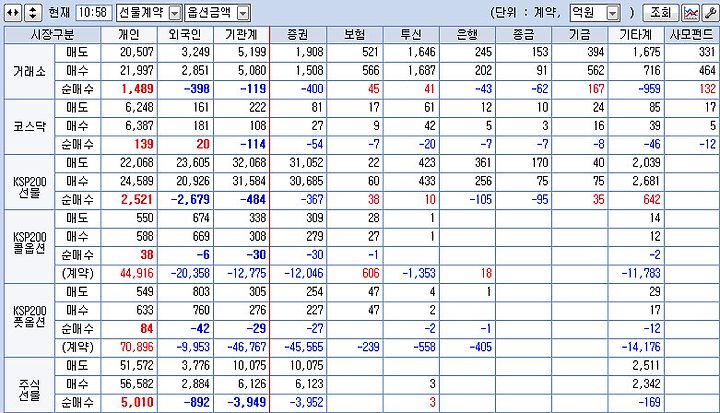
Task: Click 코스닥 증권 순매수 value -54
Action: click(315, 144)
